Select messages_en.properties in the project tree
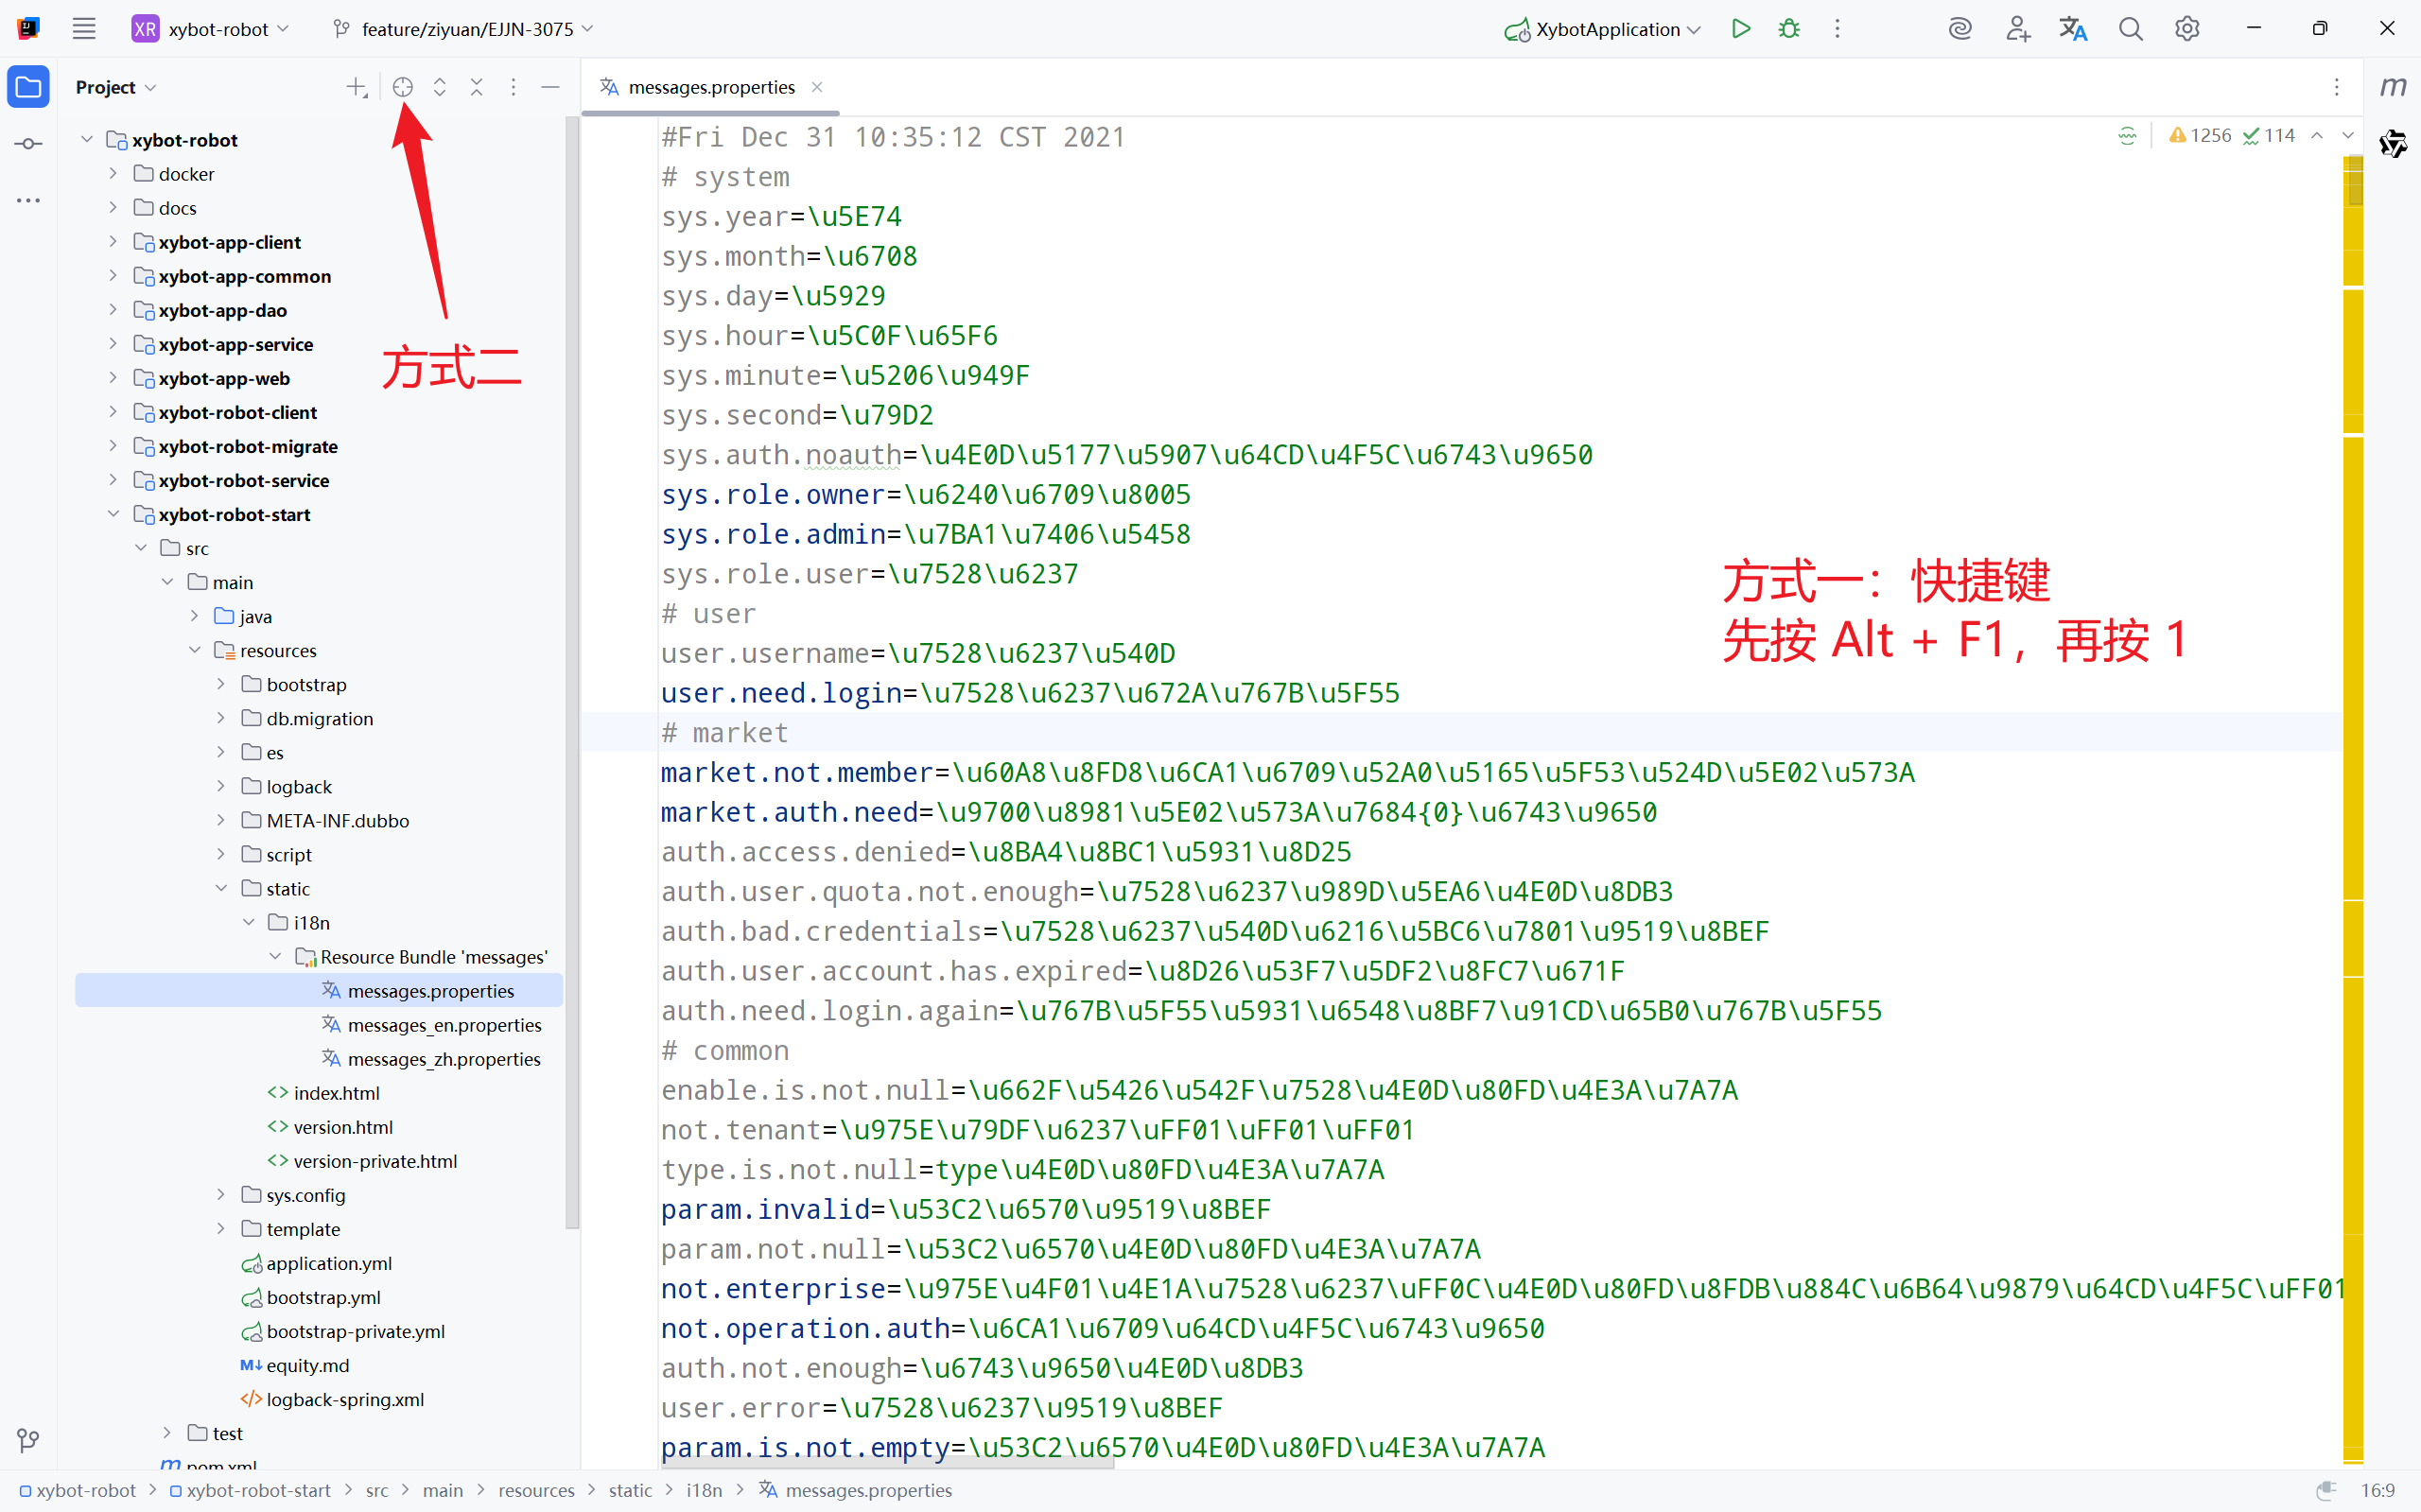This screenshot has width=2421, height=1512. [444, 1025]
